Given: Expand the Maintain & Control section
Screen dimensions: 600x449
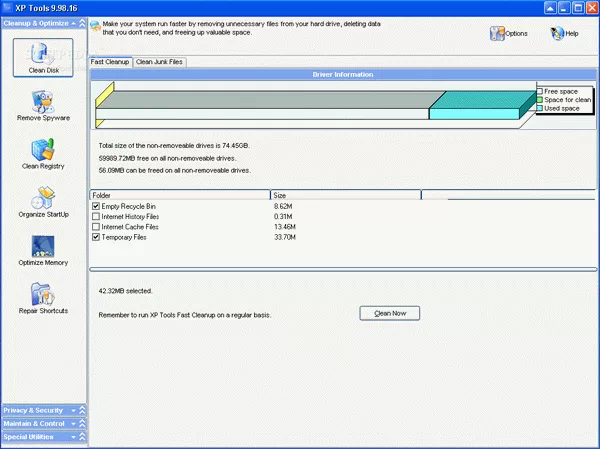Looking at the screenshot, I should (82, 424).
